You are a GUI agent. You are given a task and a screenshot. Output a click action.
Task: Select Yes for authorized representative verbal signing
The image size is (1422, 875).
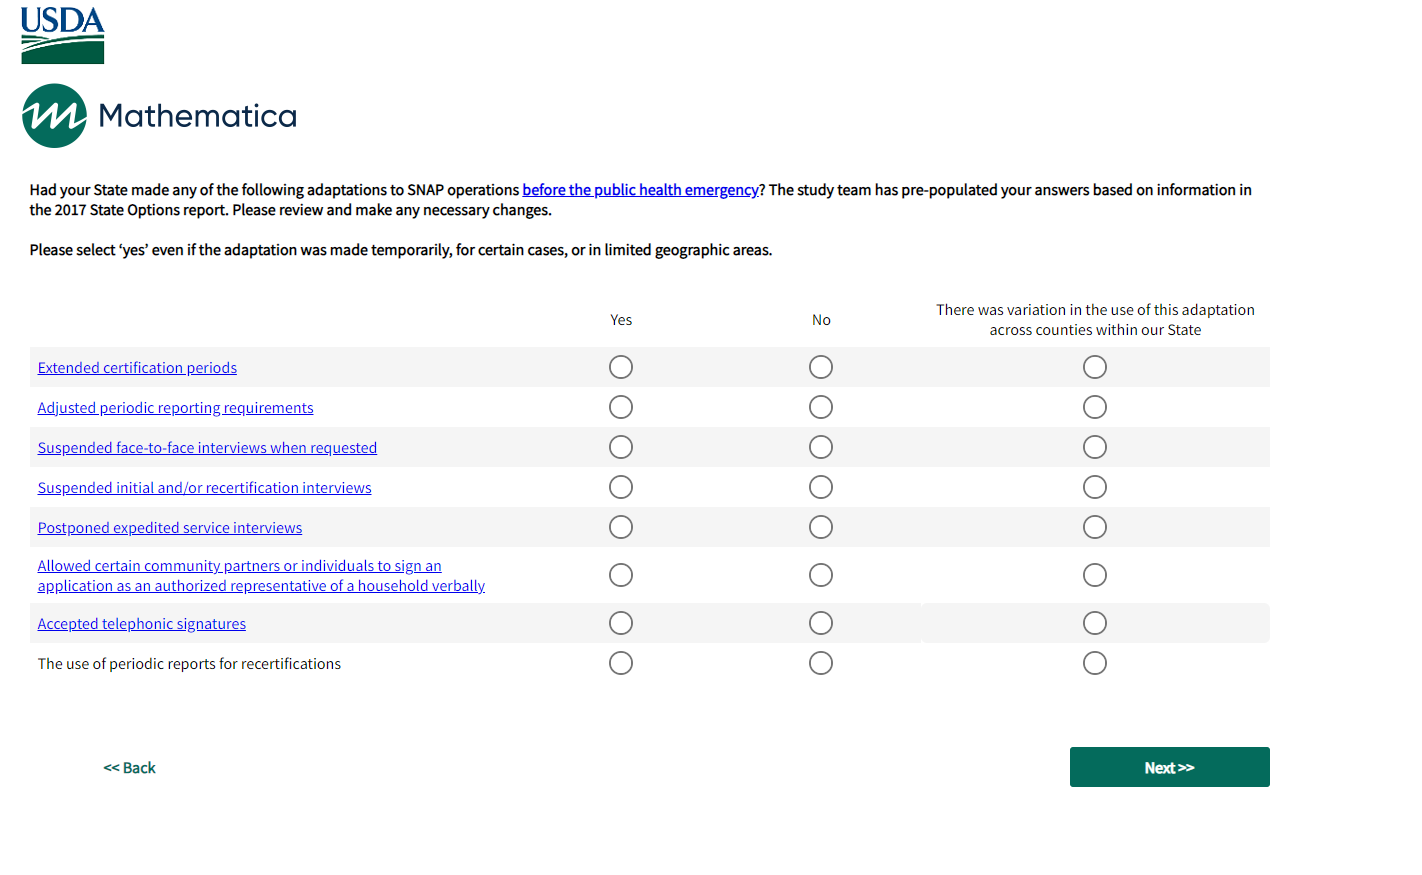click(x=621, y=575)
